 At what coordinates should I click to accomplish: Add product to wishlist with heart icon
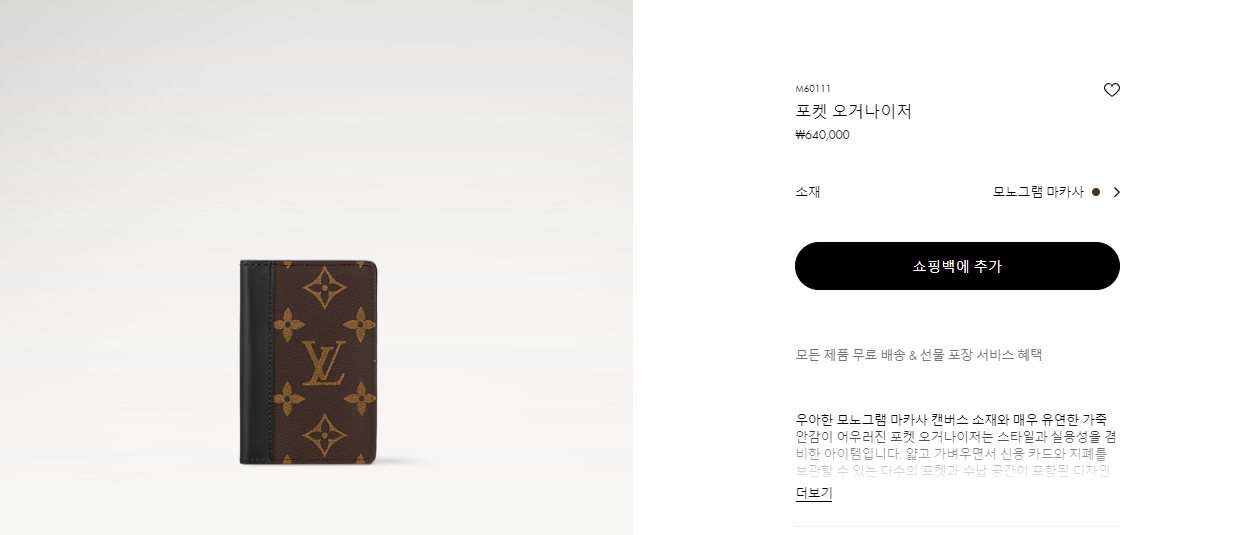pyautogui.click(x=1111, y=90)
